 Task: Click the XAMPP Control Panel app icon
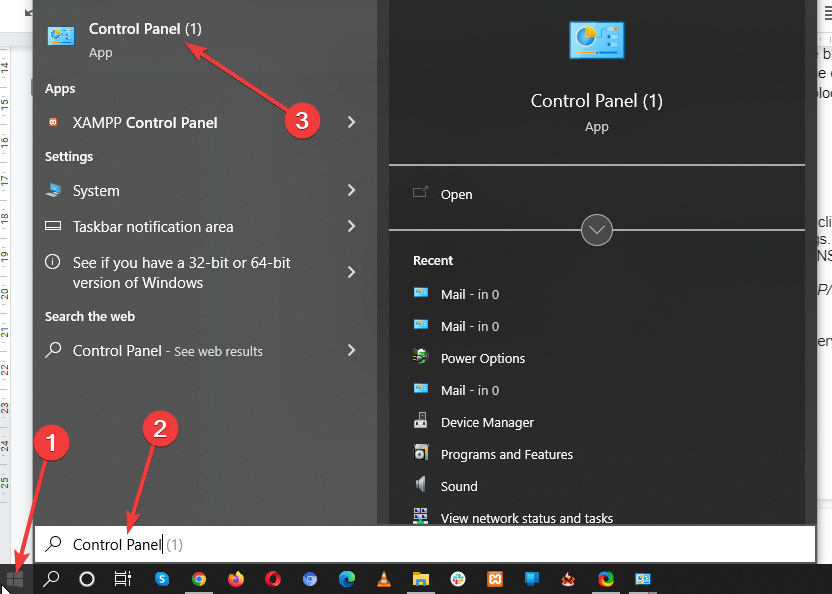(x=53, y=122)
